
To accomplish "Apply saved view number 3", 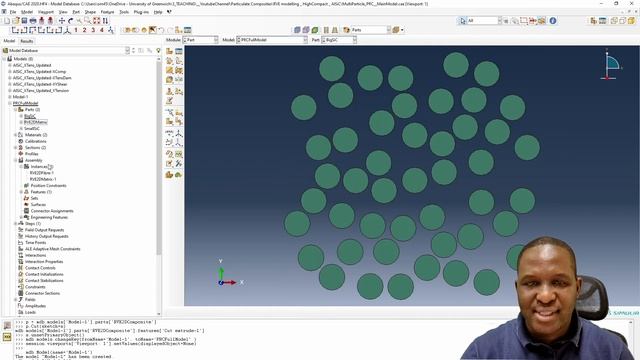I will (93, 30).
